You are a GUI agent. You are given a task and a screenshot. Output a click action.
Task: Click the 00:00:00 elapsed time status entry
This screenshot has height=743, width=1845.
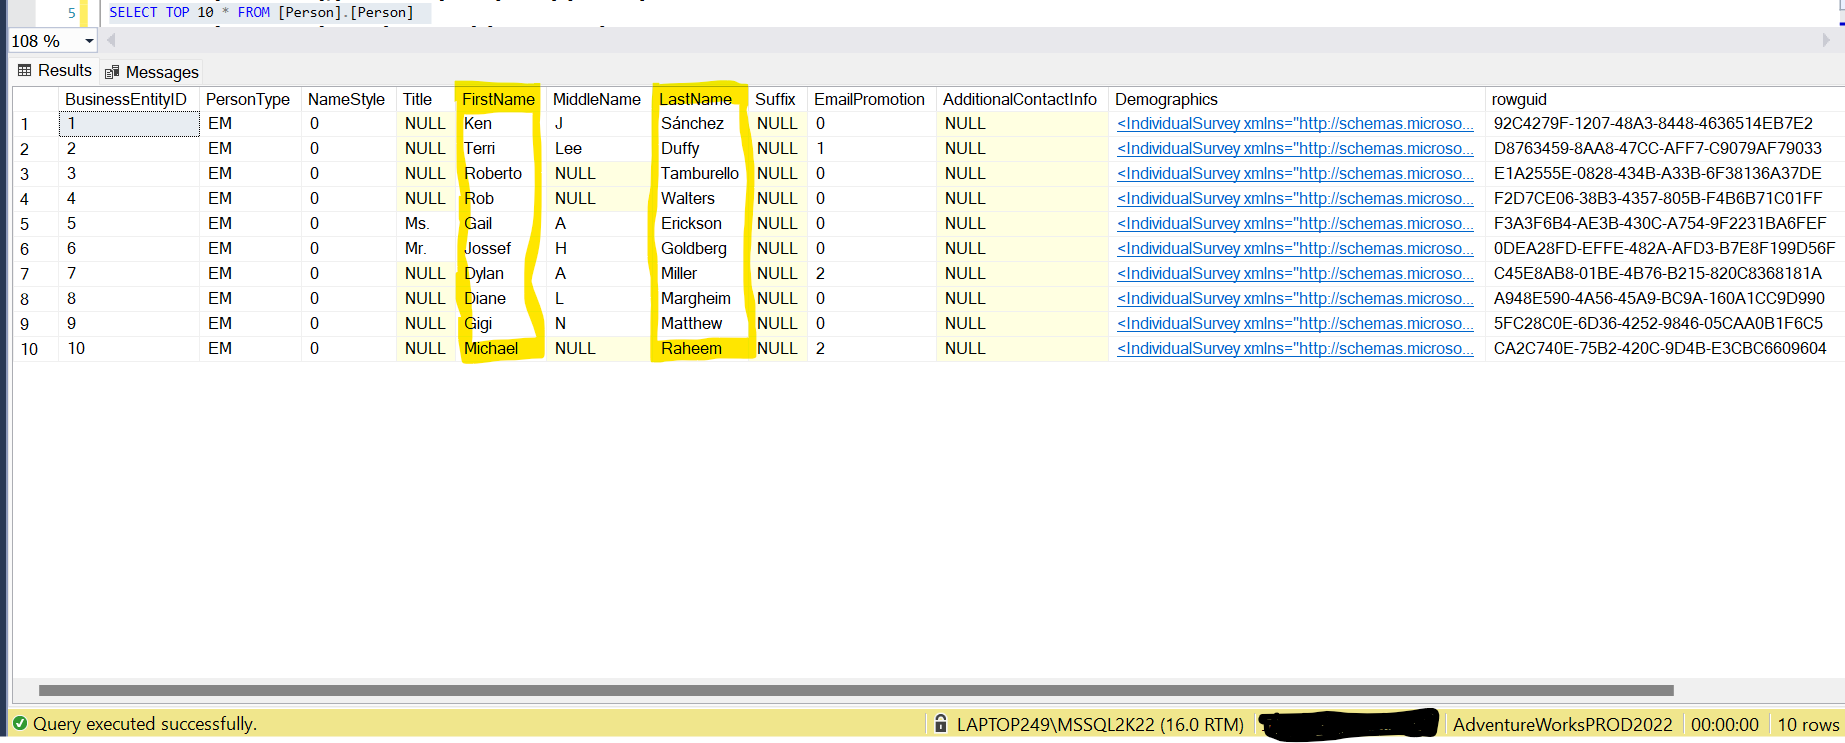(x=1725, y=724)
